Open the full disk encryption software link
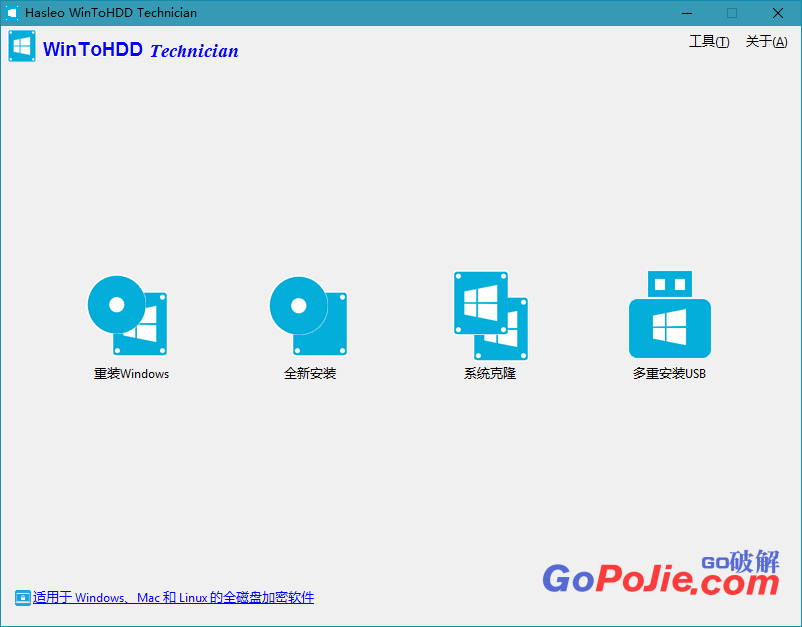Screen dimensions: 802x627 click(173, 597)
